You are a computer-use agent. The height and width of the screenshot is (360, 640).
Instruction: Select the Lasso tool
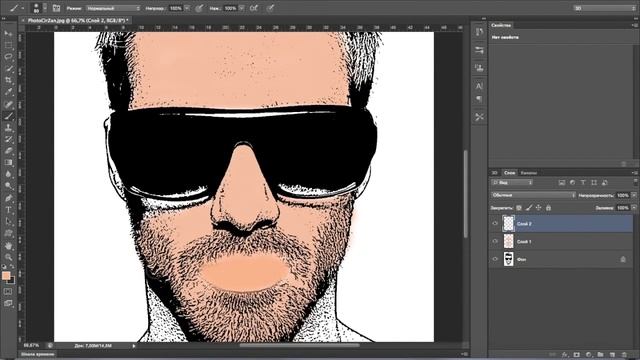coord(8,57)
